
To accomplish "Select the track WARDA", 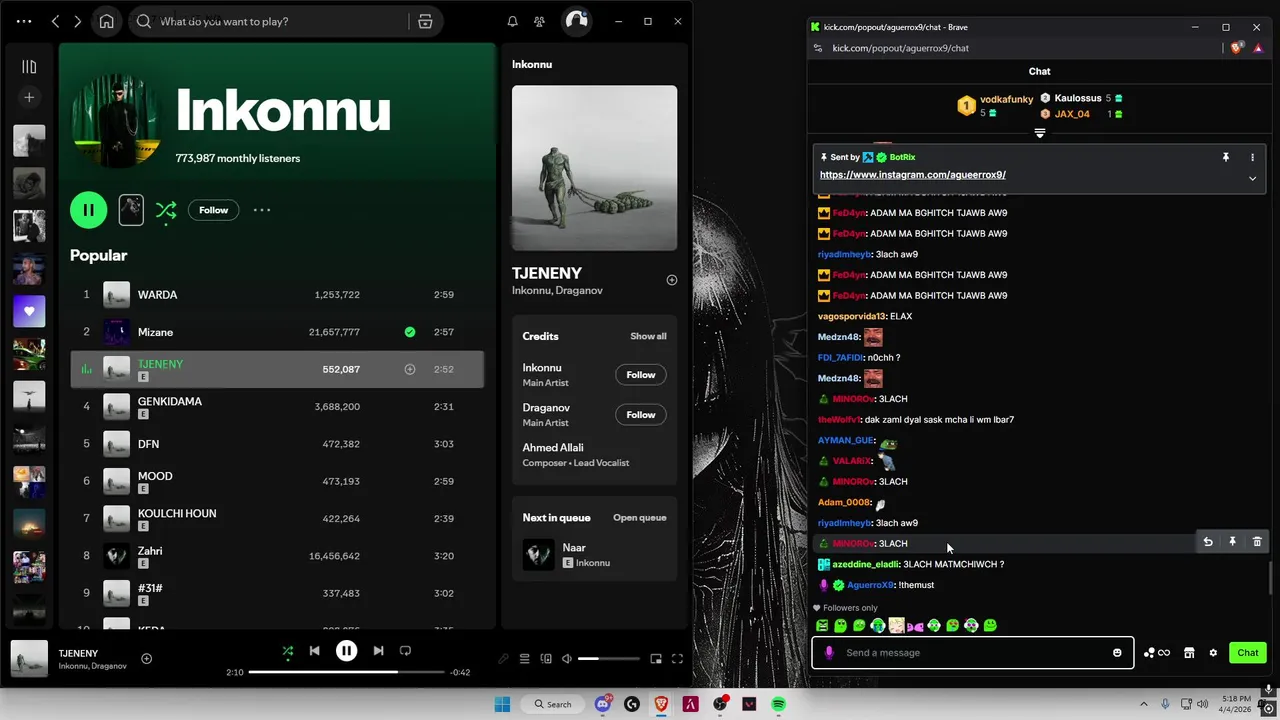I will [x=277, y=295].
